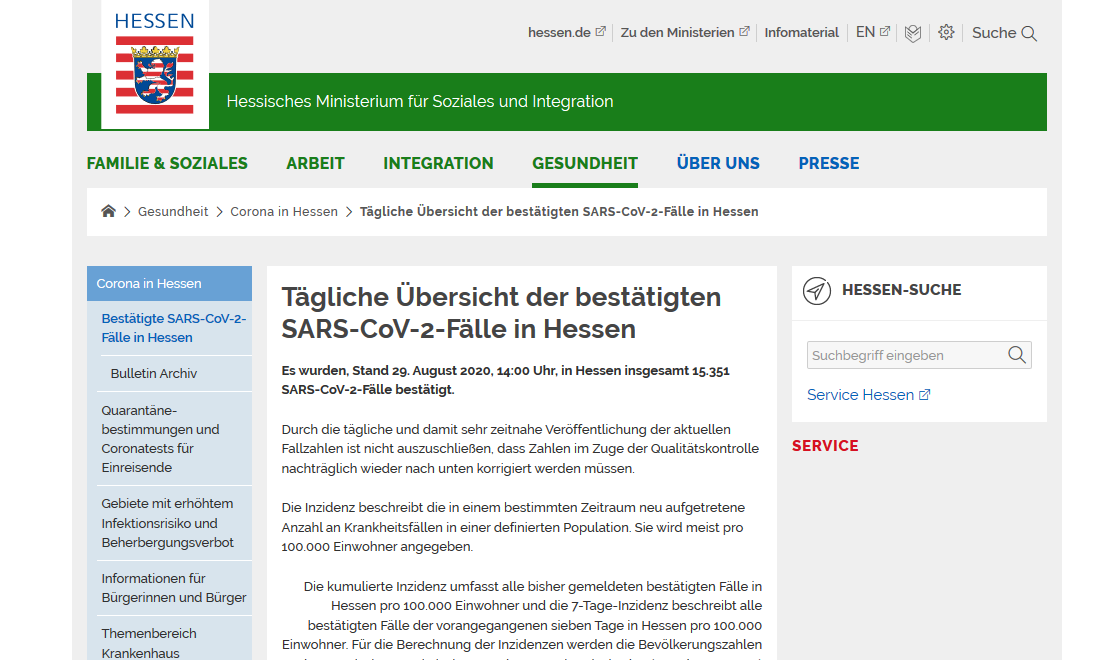Open the easy-language book icon in header

[x=913, y=33]
